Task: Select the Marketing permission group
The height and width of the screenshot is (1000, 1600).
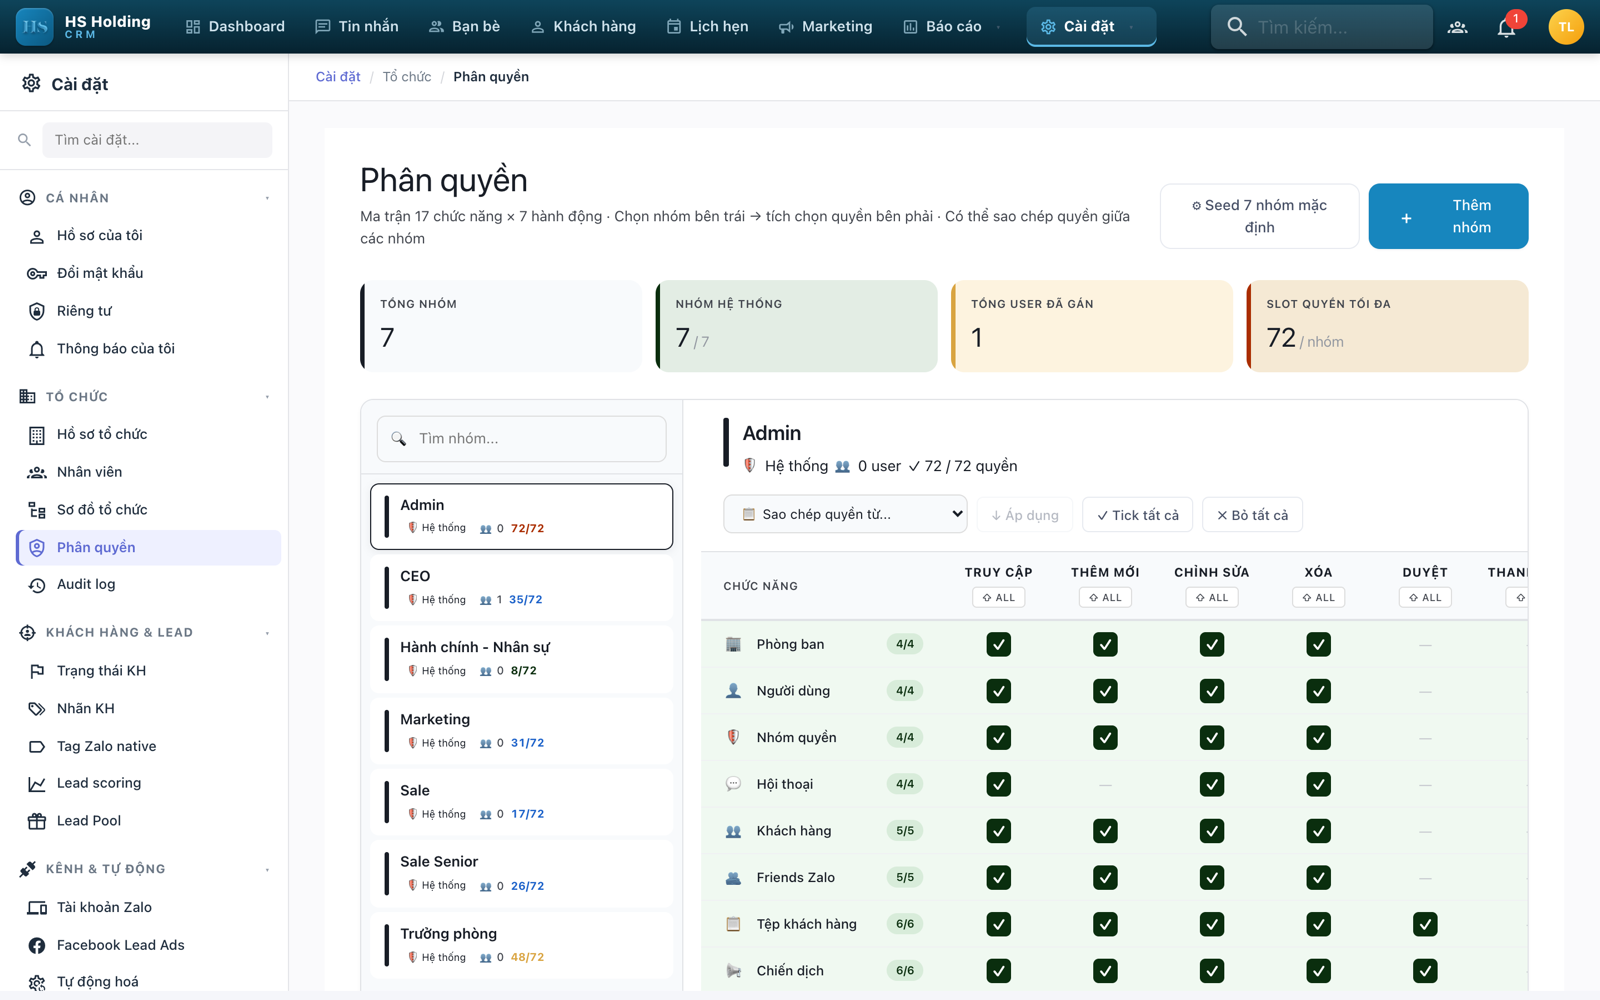Action: click(x=521, y=731)
